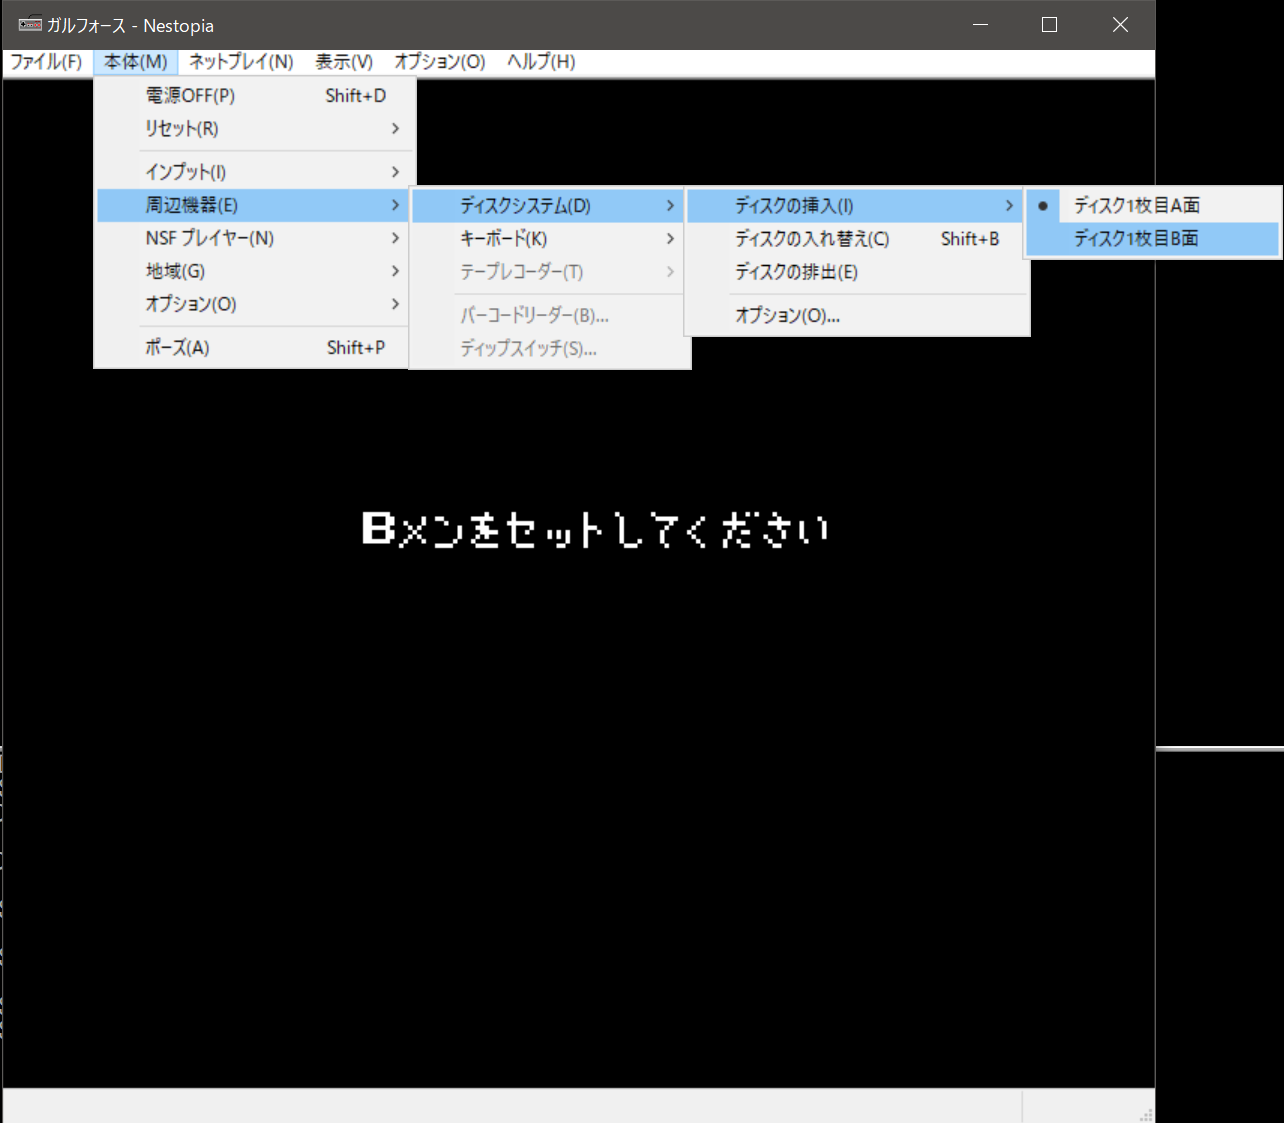Viewport: 1284px width, 1123px height.
Task: Select ディスク1枚目A面 radio item
Action: click(x=1153, y=206)
